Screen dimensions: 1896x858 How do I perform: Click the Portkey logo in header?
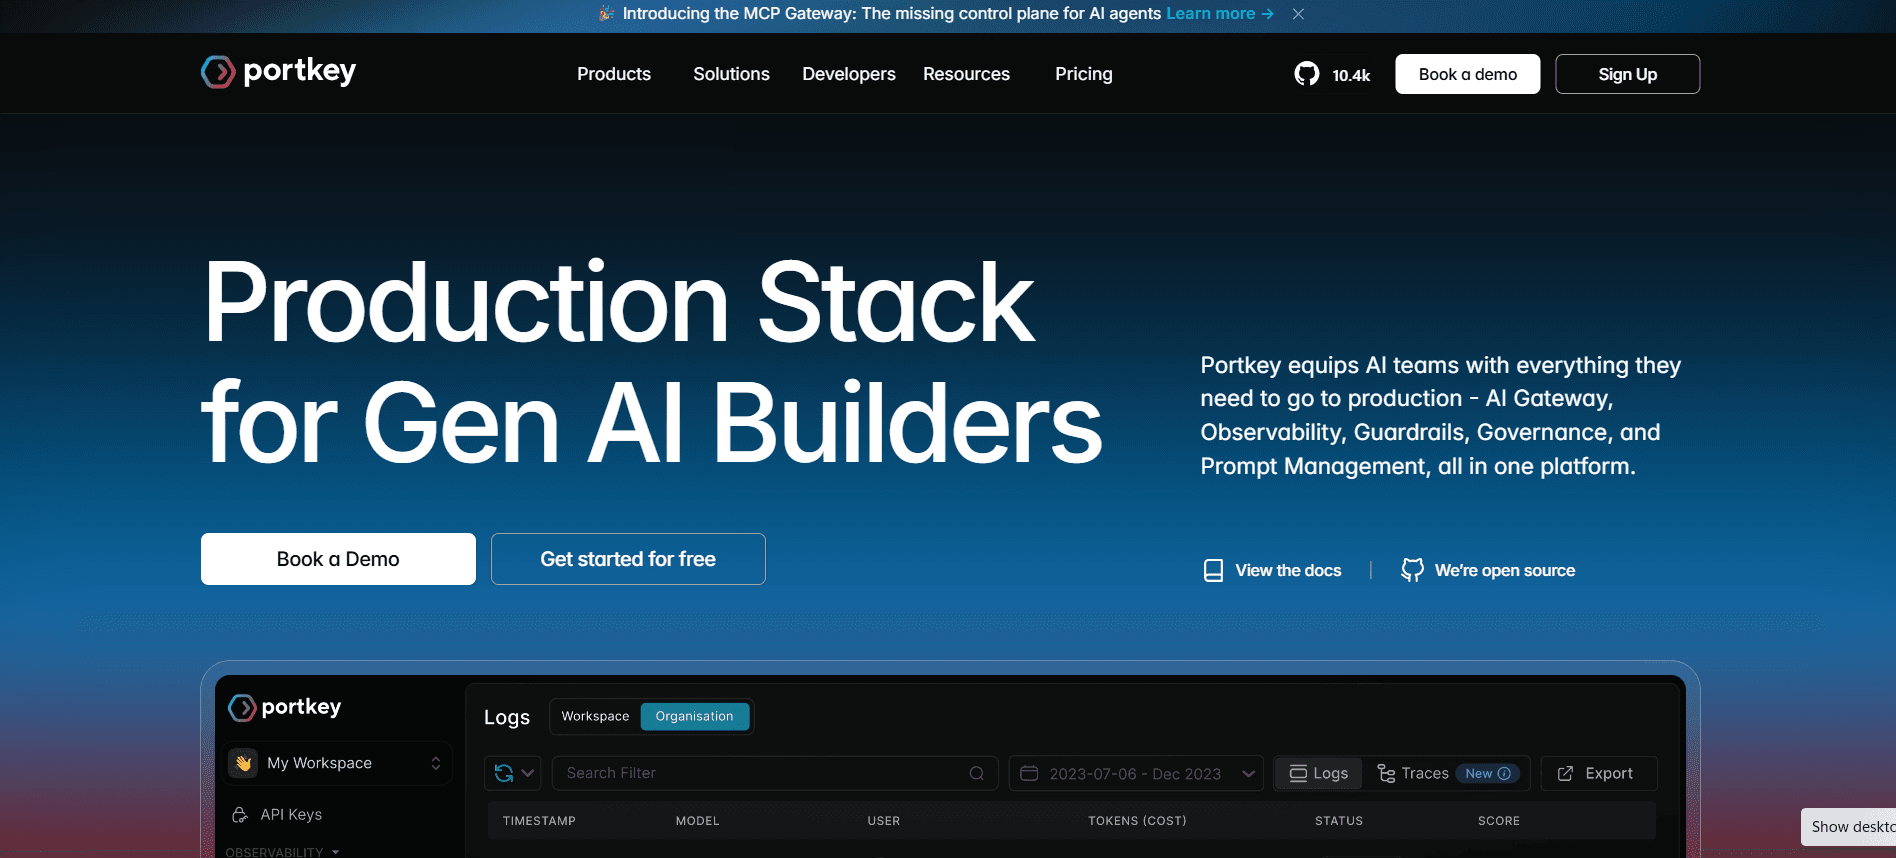coord(278,72)
